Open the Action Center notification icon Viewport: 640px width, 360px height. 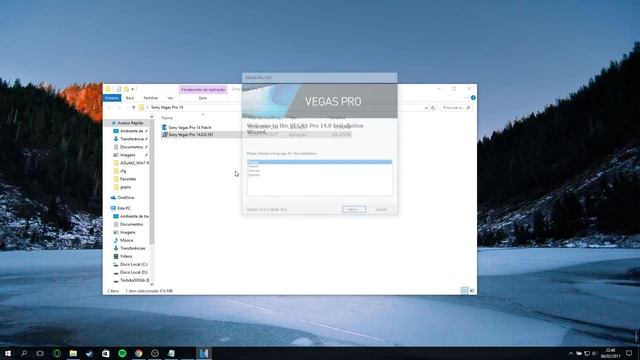pyautogui.click(x=629, y=353)
